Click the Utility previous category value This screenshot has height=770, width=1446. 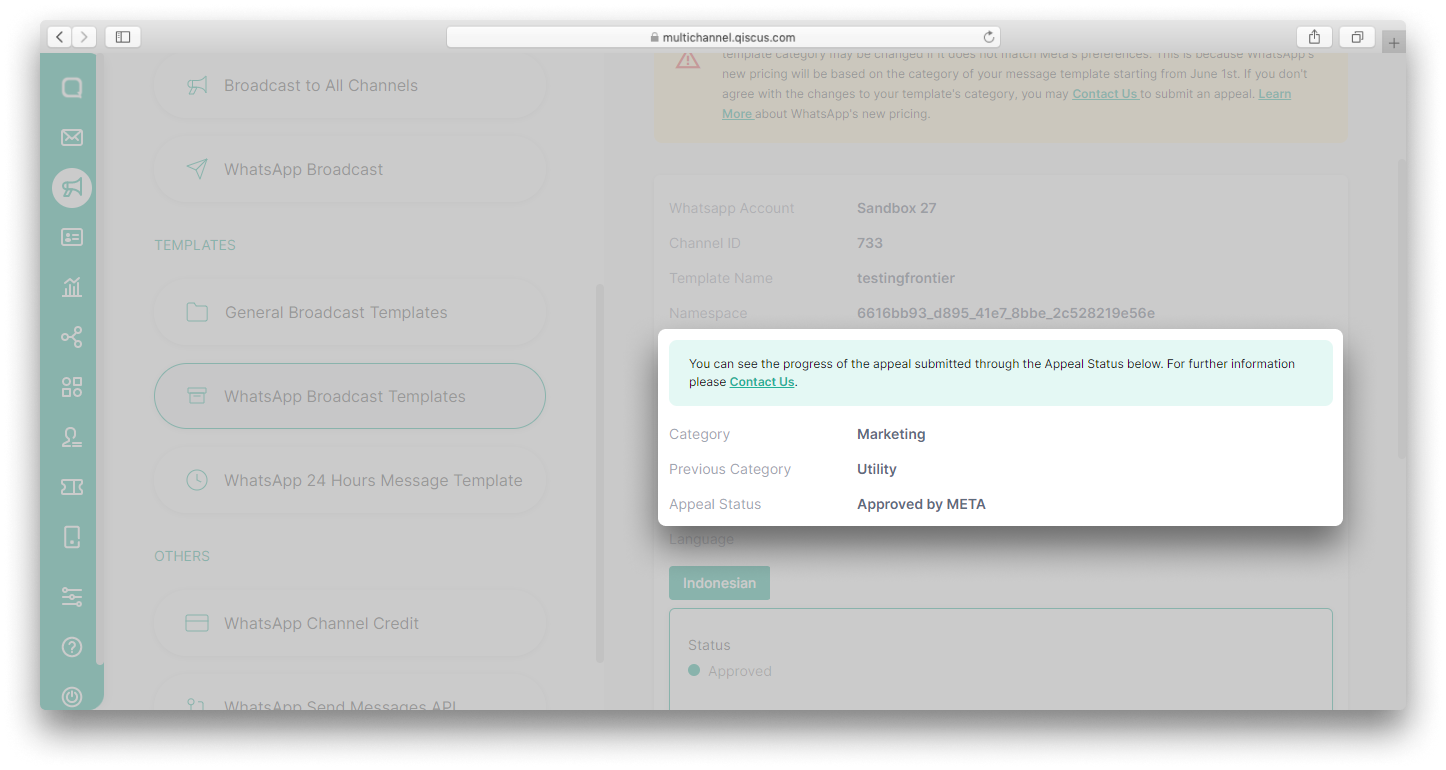[x=877, y=469]
